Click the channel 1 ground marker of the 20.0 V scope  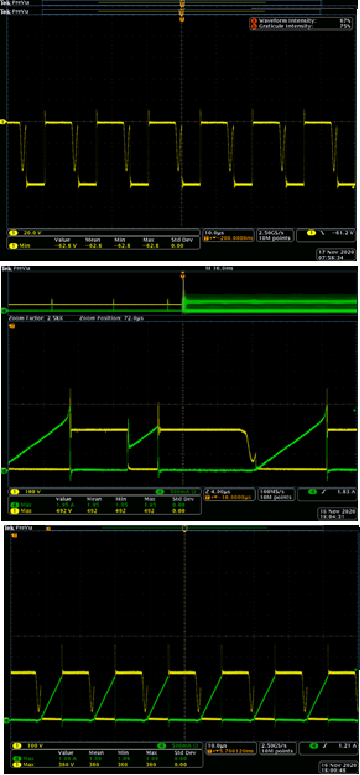pyautogui.click(x=4, y=122)
